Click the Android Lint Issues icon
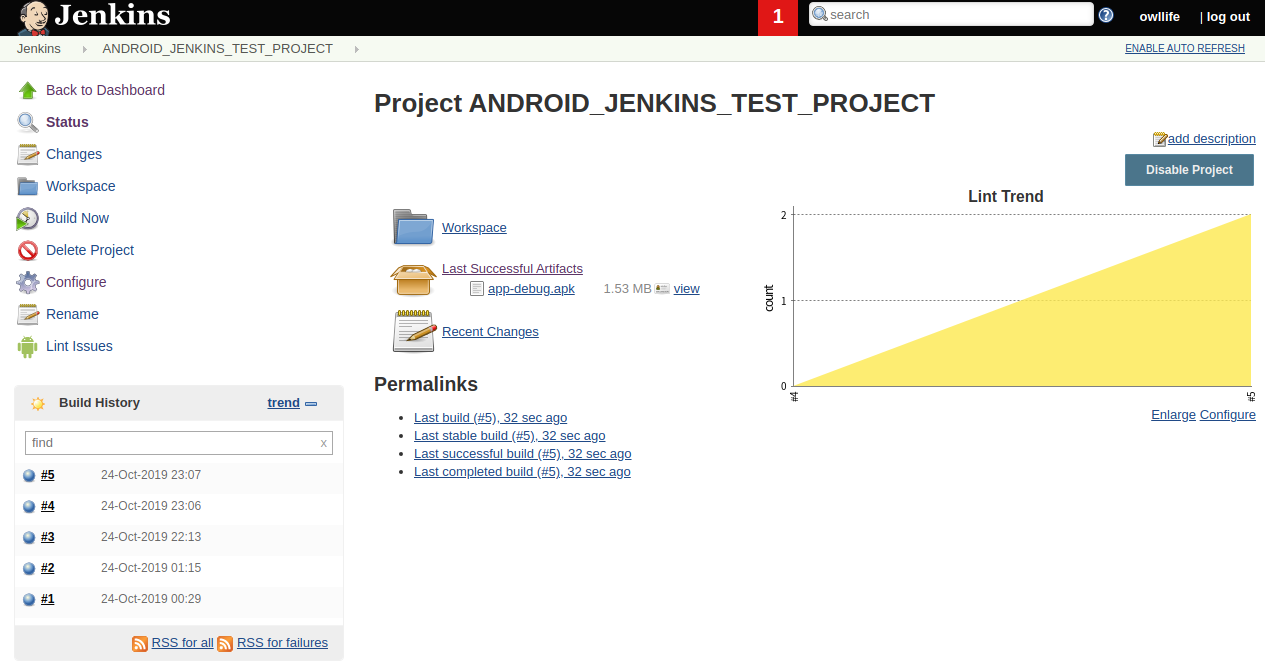 28,346
